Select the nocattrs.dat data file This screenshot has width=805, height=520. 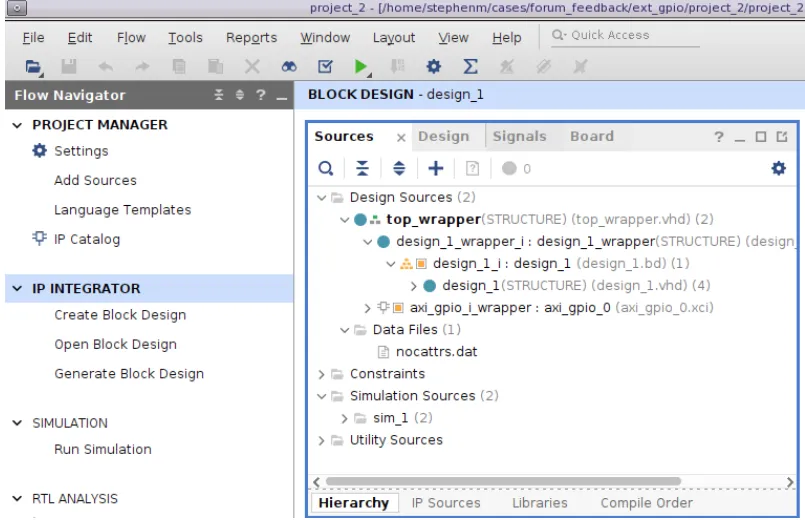pyautogui.click(x=435, y=352)
